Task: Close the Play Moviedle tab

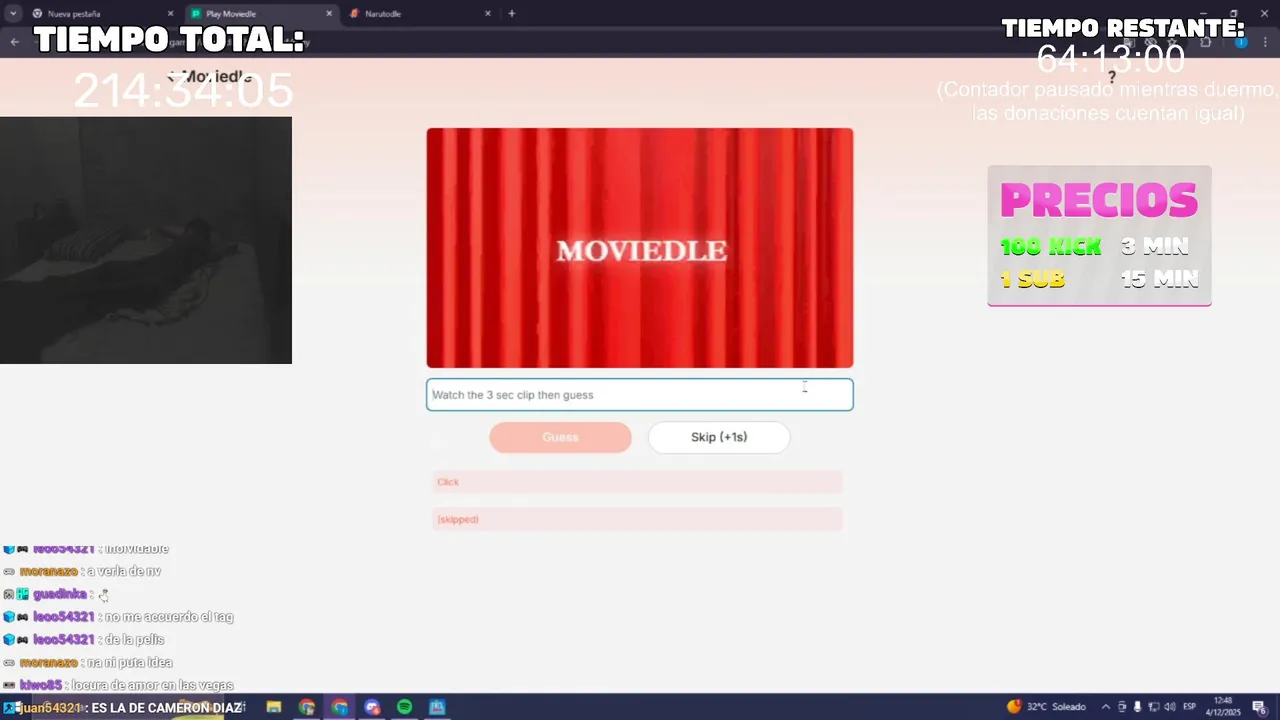Action: (329, 14)
